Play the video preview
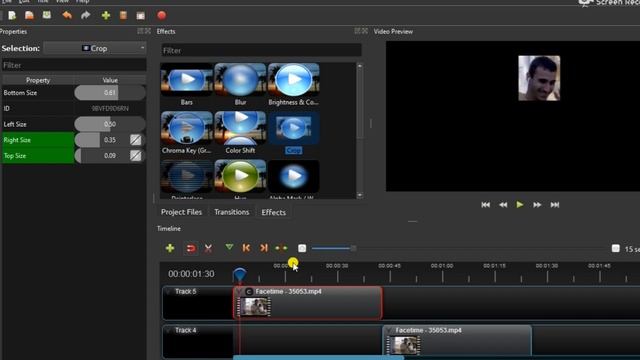 [520, 204]
